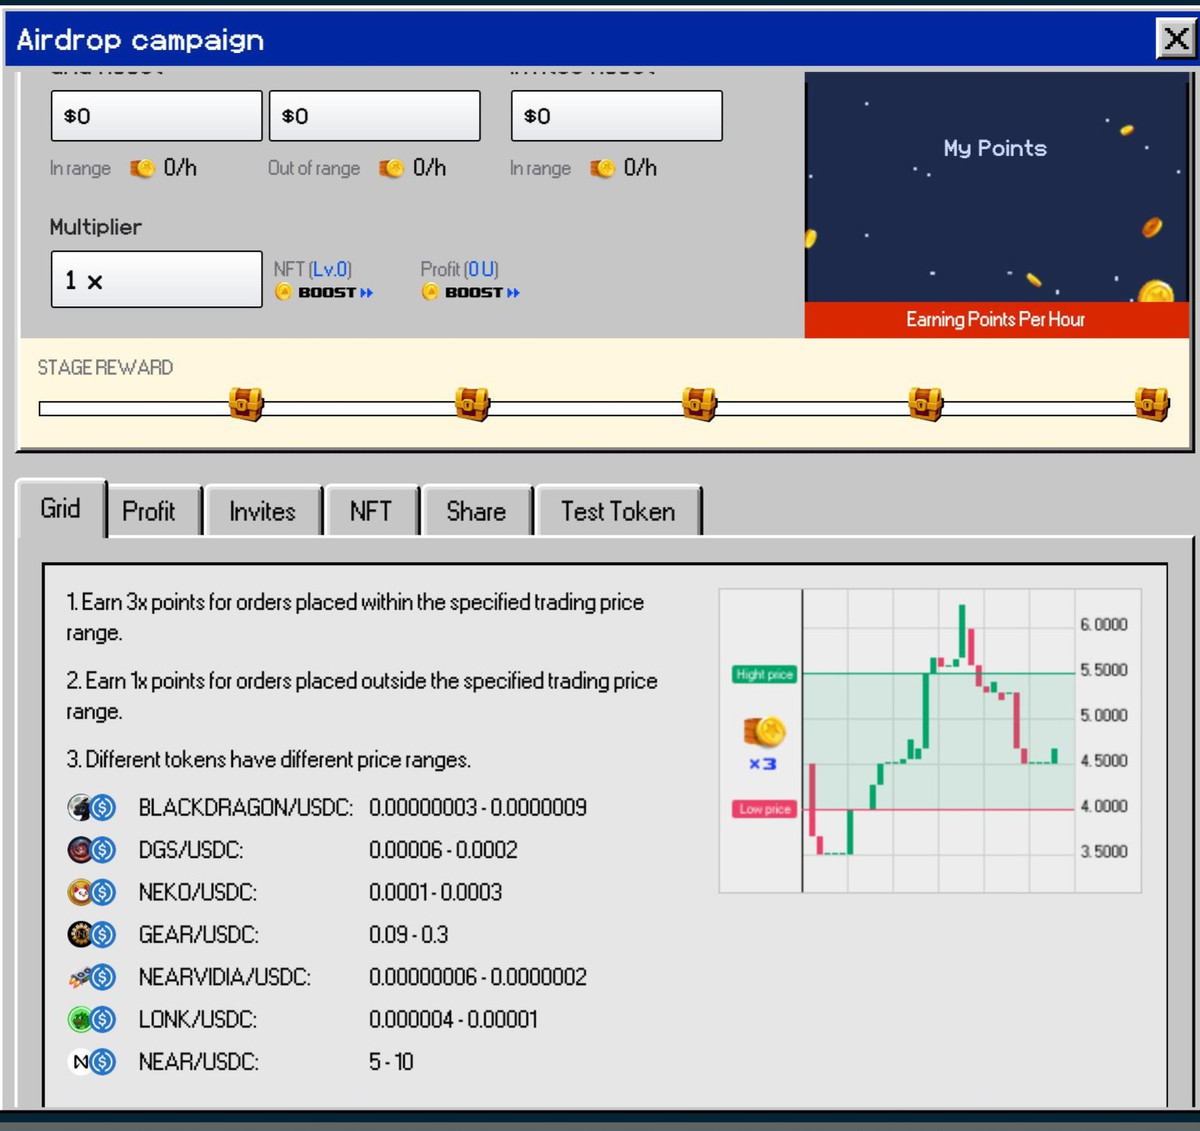Click the Out of range $0 field
The image size is (1200, 1131).
click(x=375, y=116)
